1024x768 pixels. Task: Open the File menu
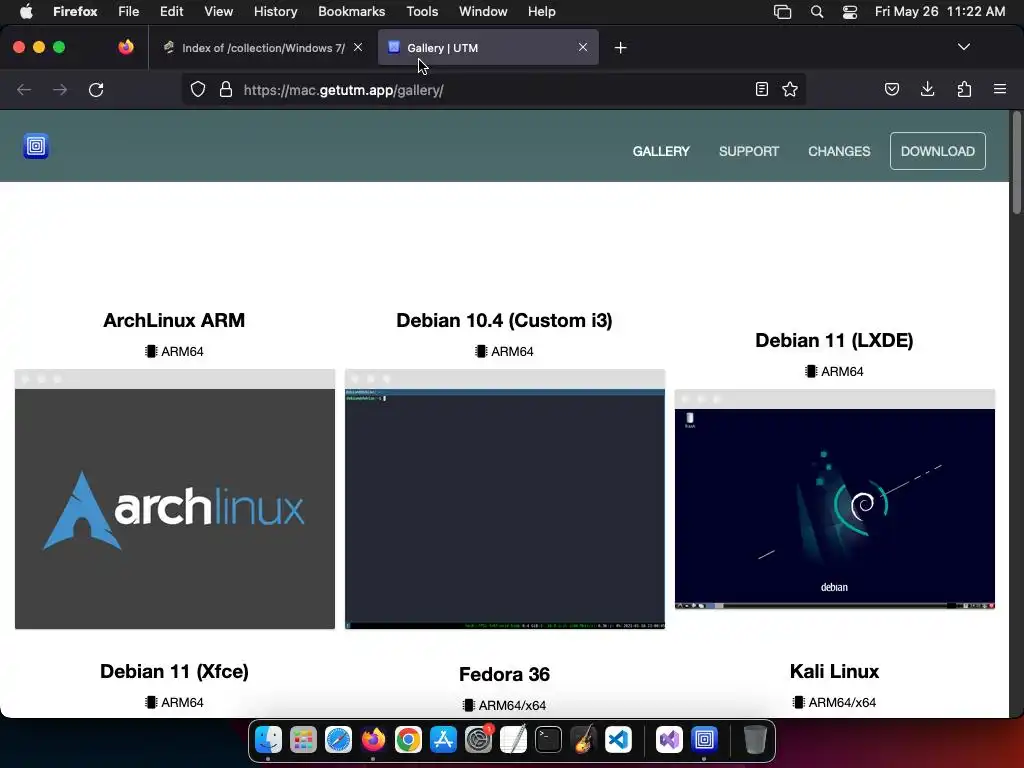point(129,12)
